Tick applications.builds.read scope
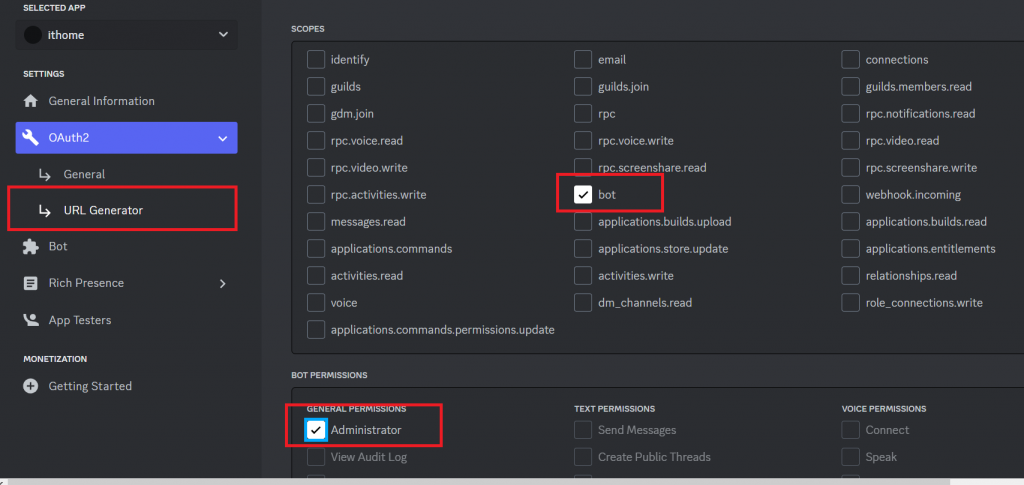Viewport: 1024px width, 485px height. point(850,222)
